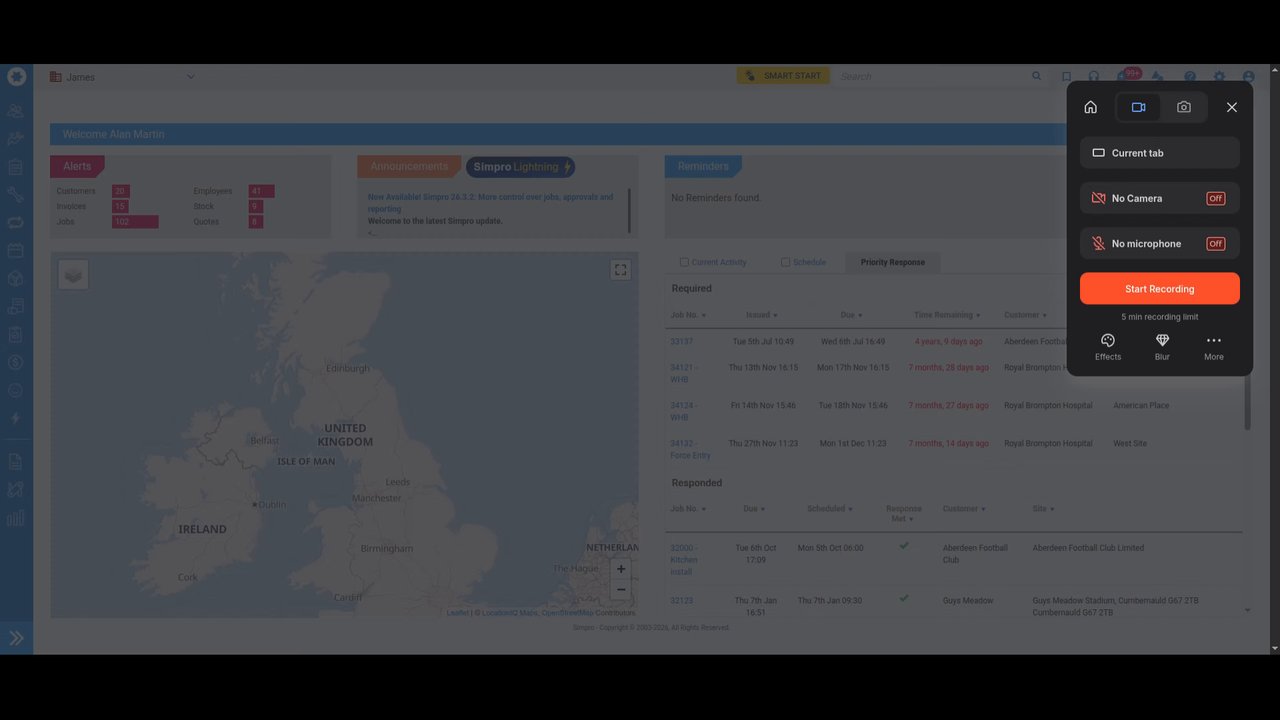Viewport: 1280px width, 720px height.
Task: Open the recorder home icon
Action: pos(1090,107)
